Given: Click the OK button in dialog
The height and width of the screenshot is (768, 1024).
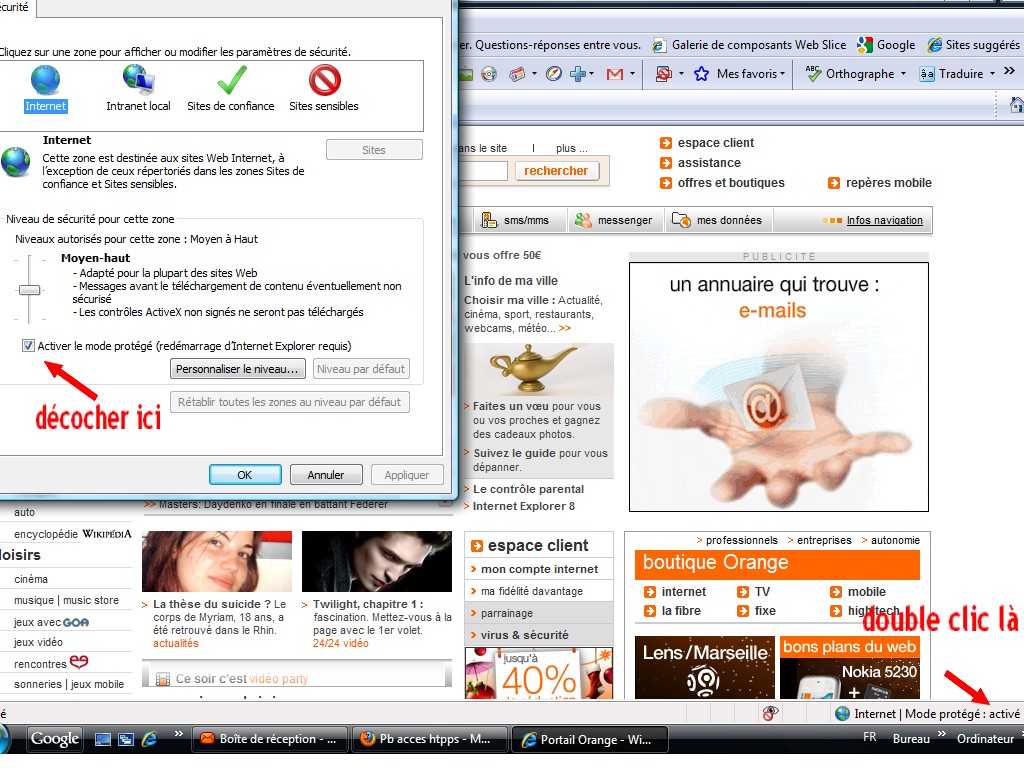Looking at the screenshot, I should [245, 475].
